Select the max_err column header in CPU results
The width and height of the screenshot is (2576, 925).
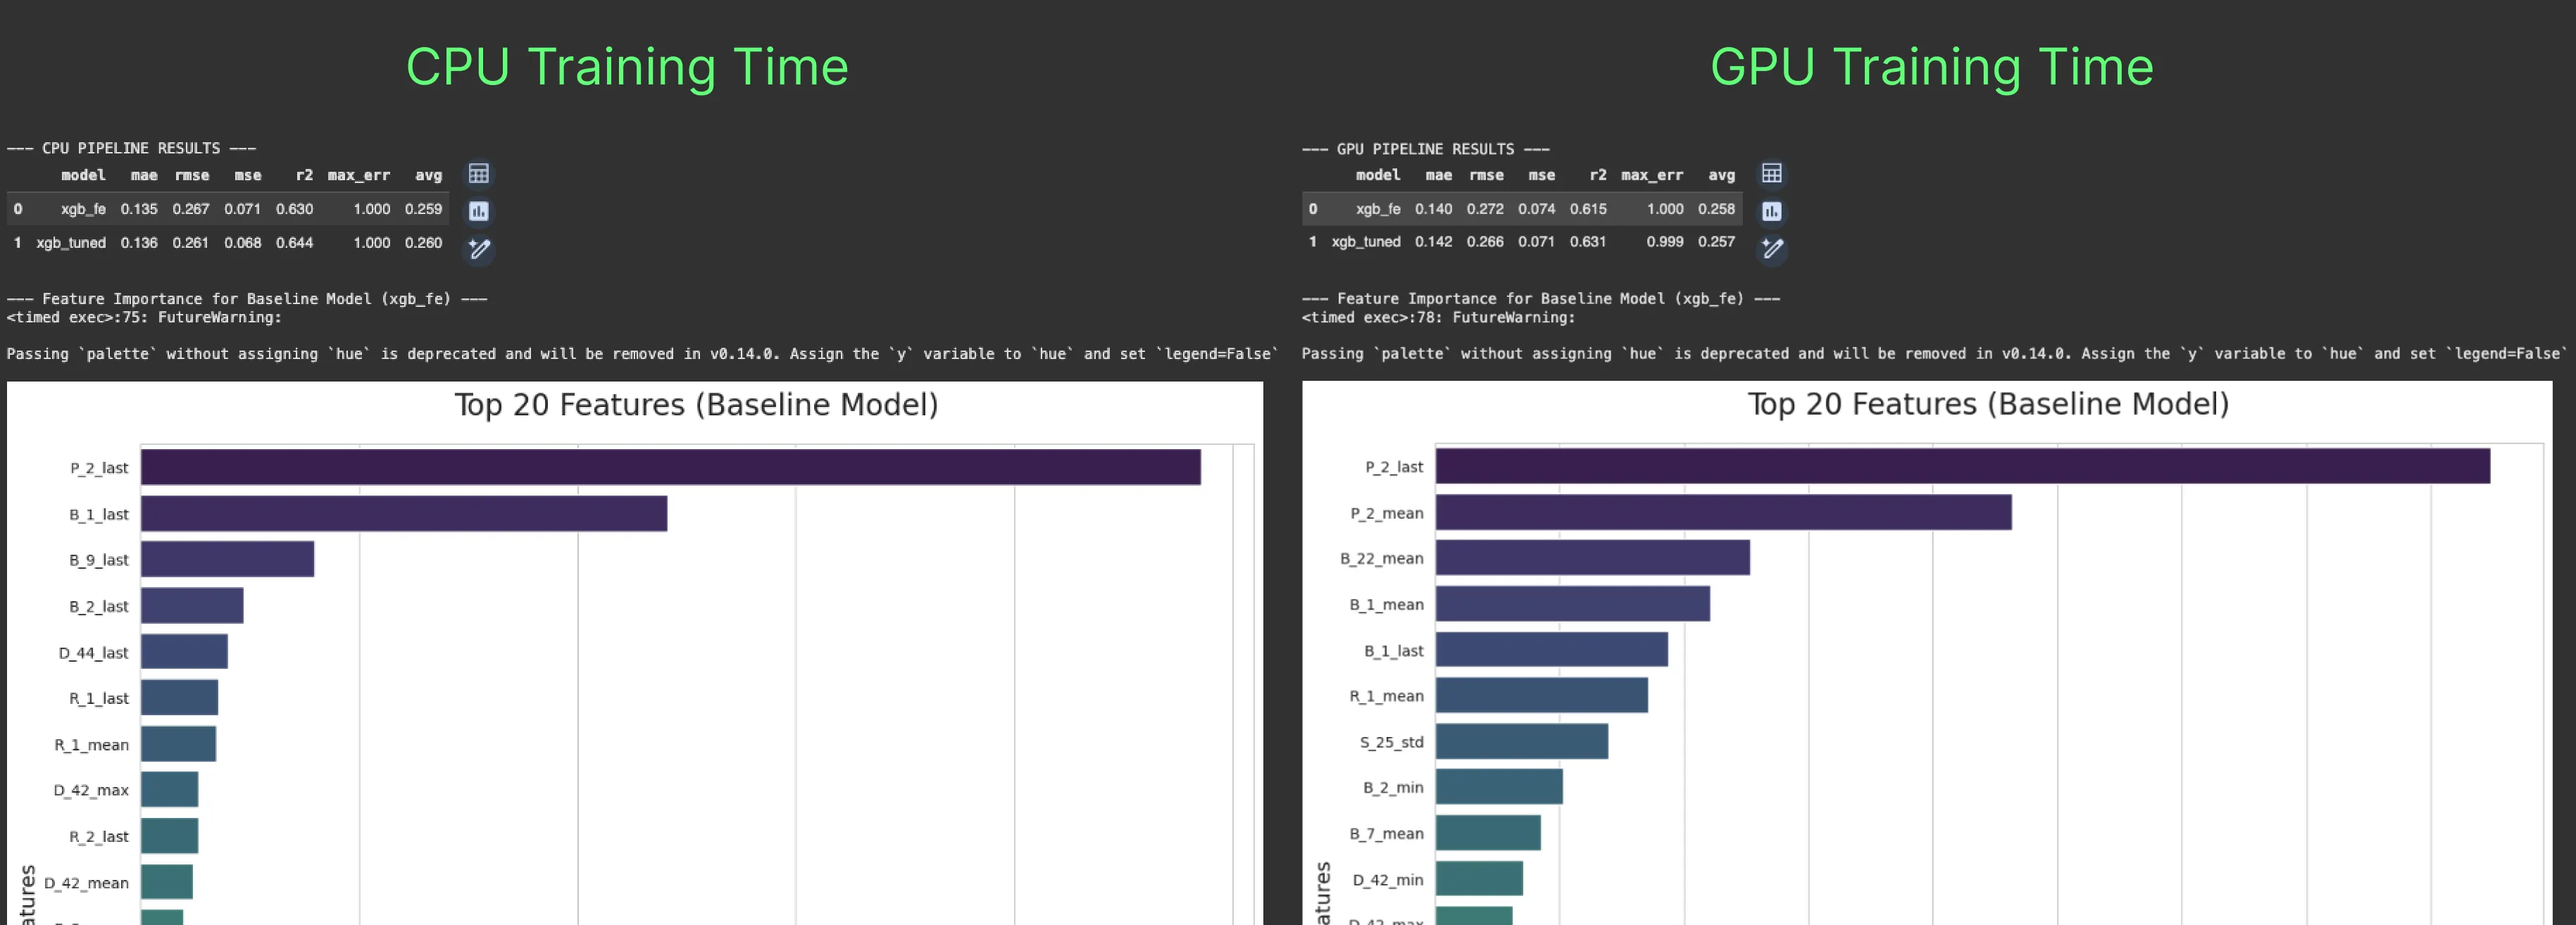(359, 175)
